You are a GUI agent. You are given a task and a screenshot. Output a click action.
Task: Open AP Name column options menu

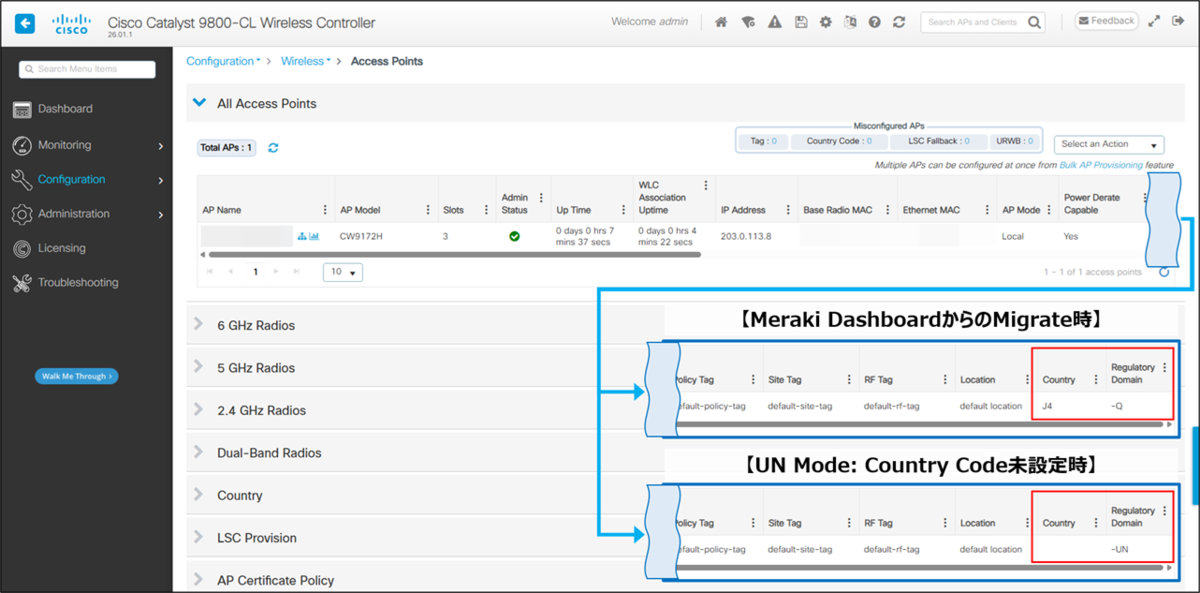coord(324,210)
